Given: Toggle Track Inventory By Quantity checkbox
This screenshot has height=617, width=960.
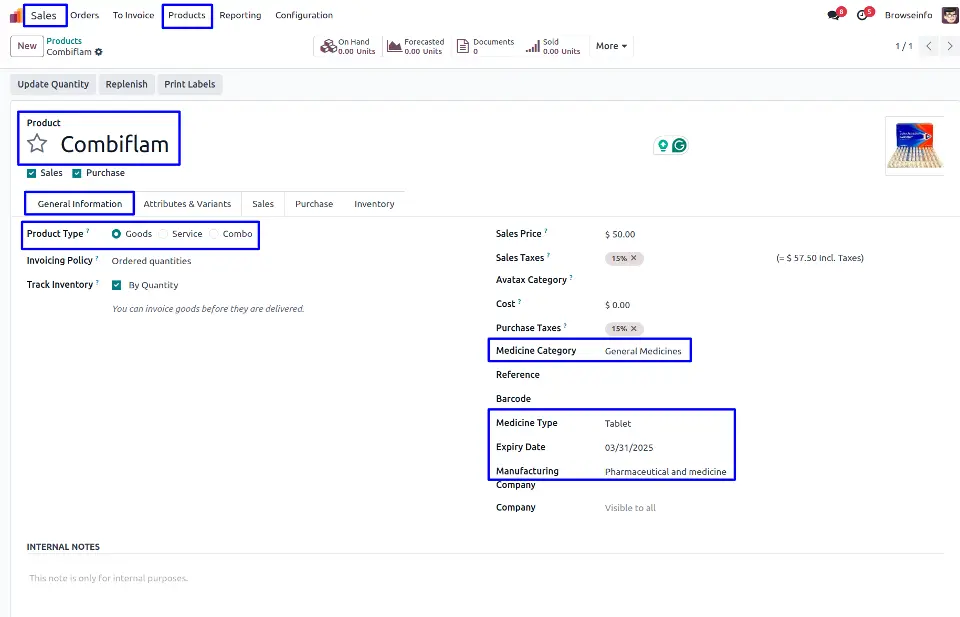Looking at the screenshot, I should coord(116,285).
